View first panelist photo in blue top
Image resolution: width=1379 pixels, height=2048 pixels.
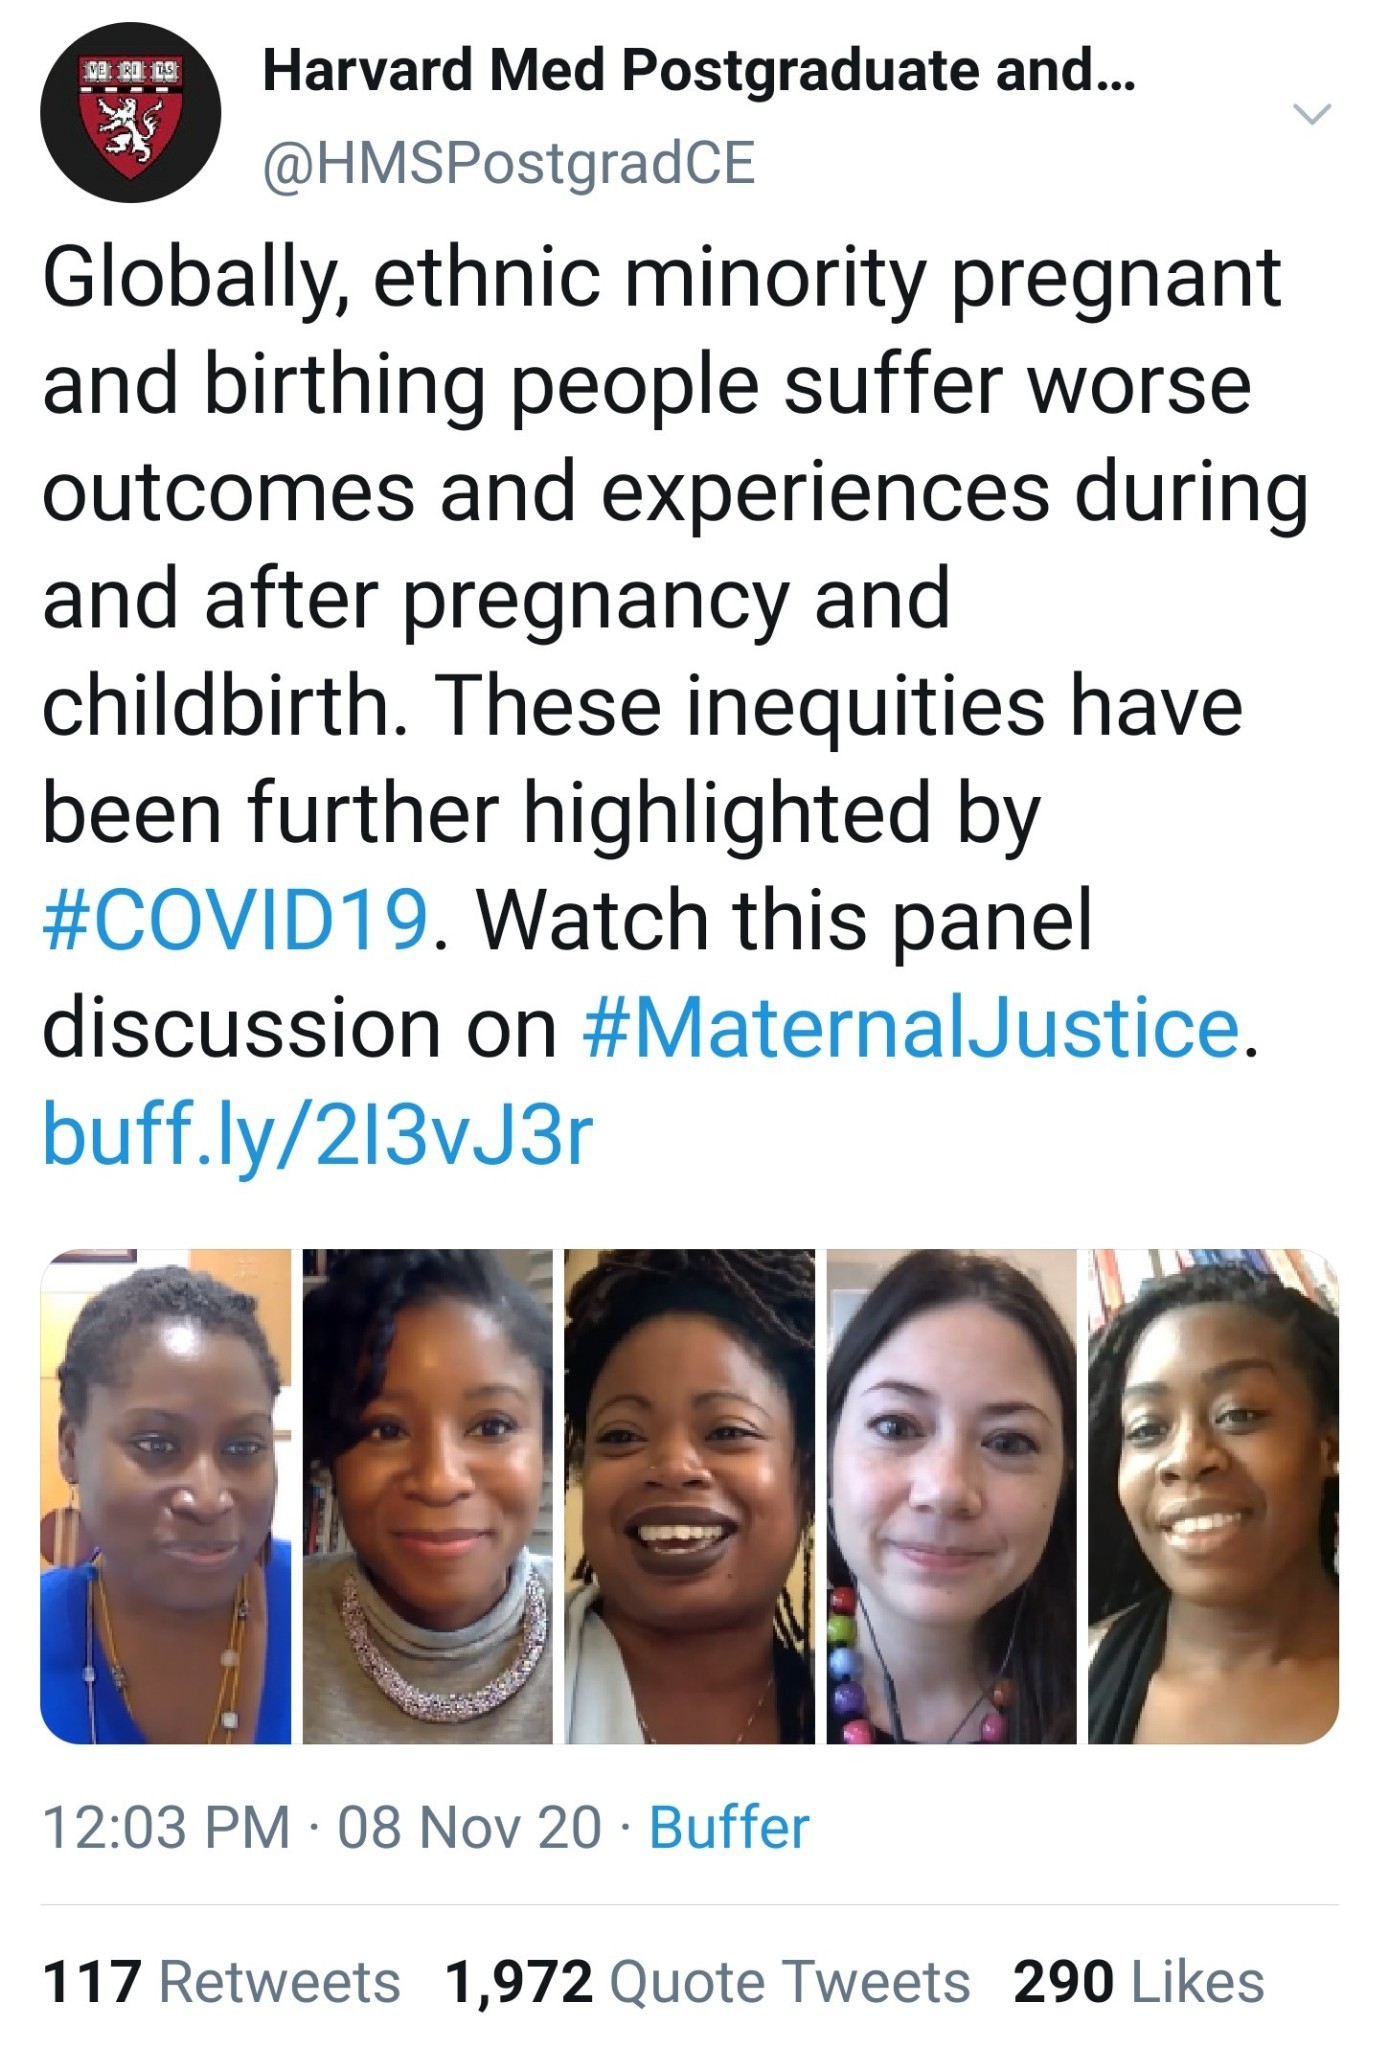(166, 1496)
